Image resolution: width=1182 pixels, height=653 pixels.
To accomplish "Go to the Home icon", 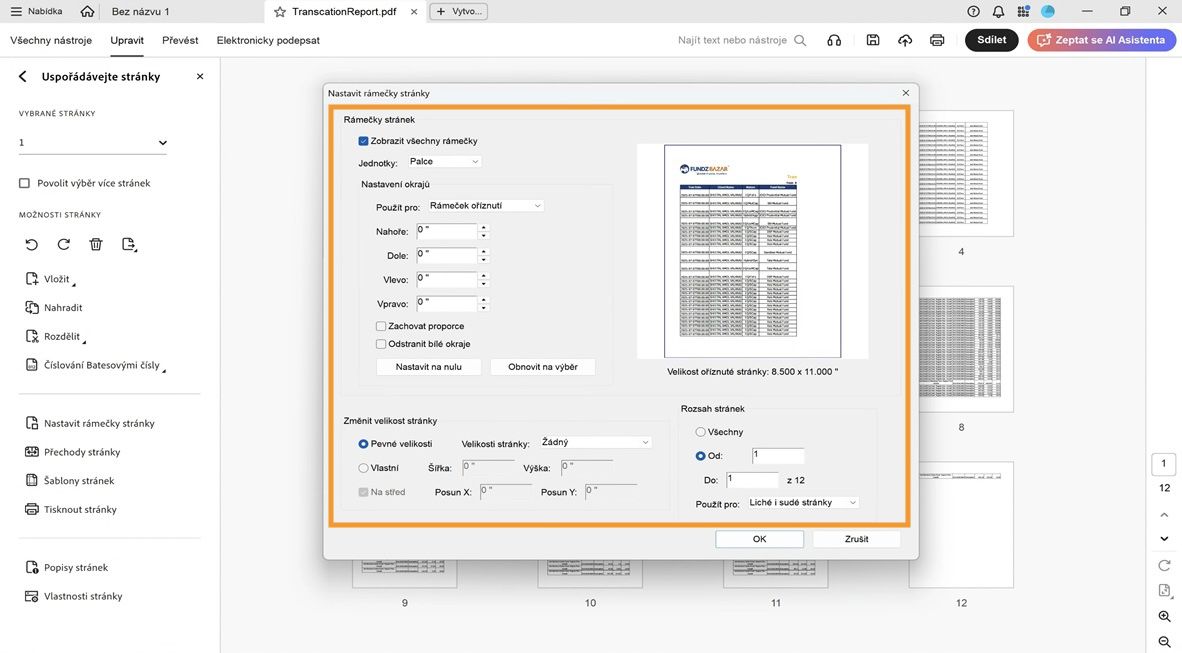I will pos(87,11).
